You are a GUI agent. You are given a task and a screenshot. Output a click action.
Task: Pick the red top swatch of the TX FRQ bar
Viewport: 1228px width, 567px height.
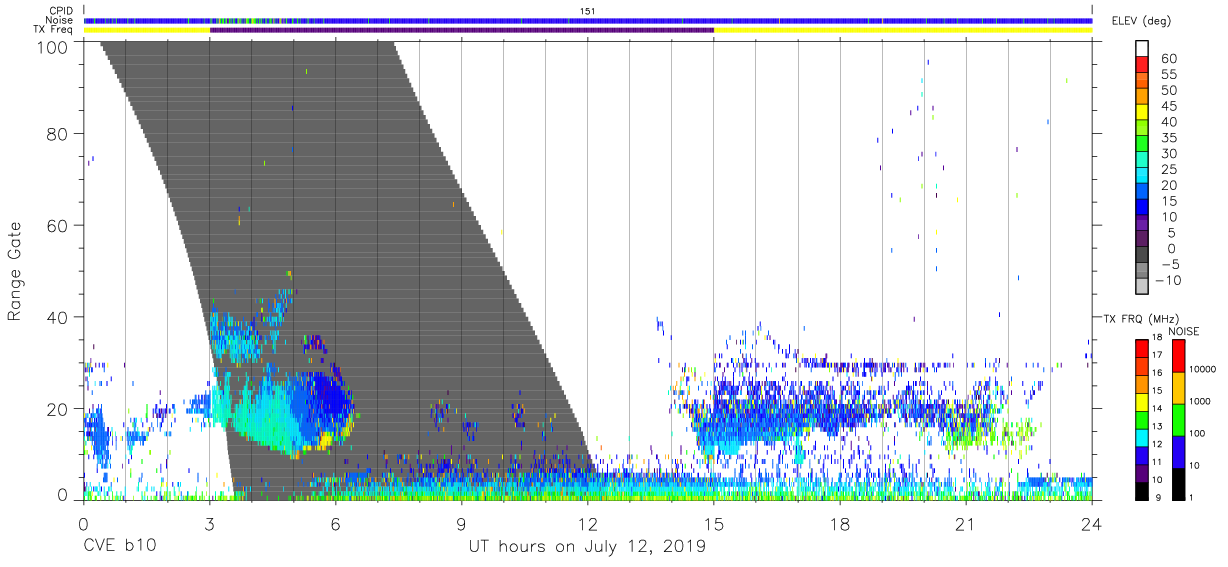(x=1142, y=349)
